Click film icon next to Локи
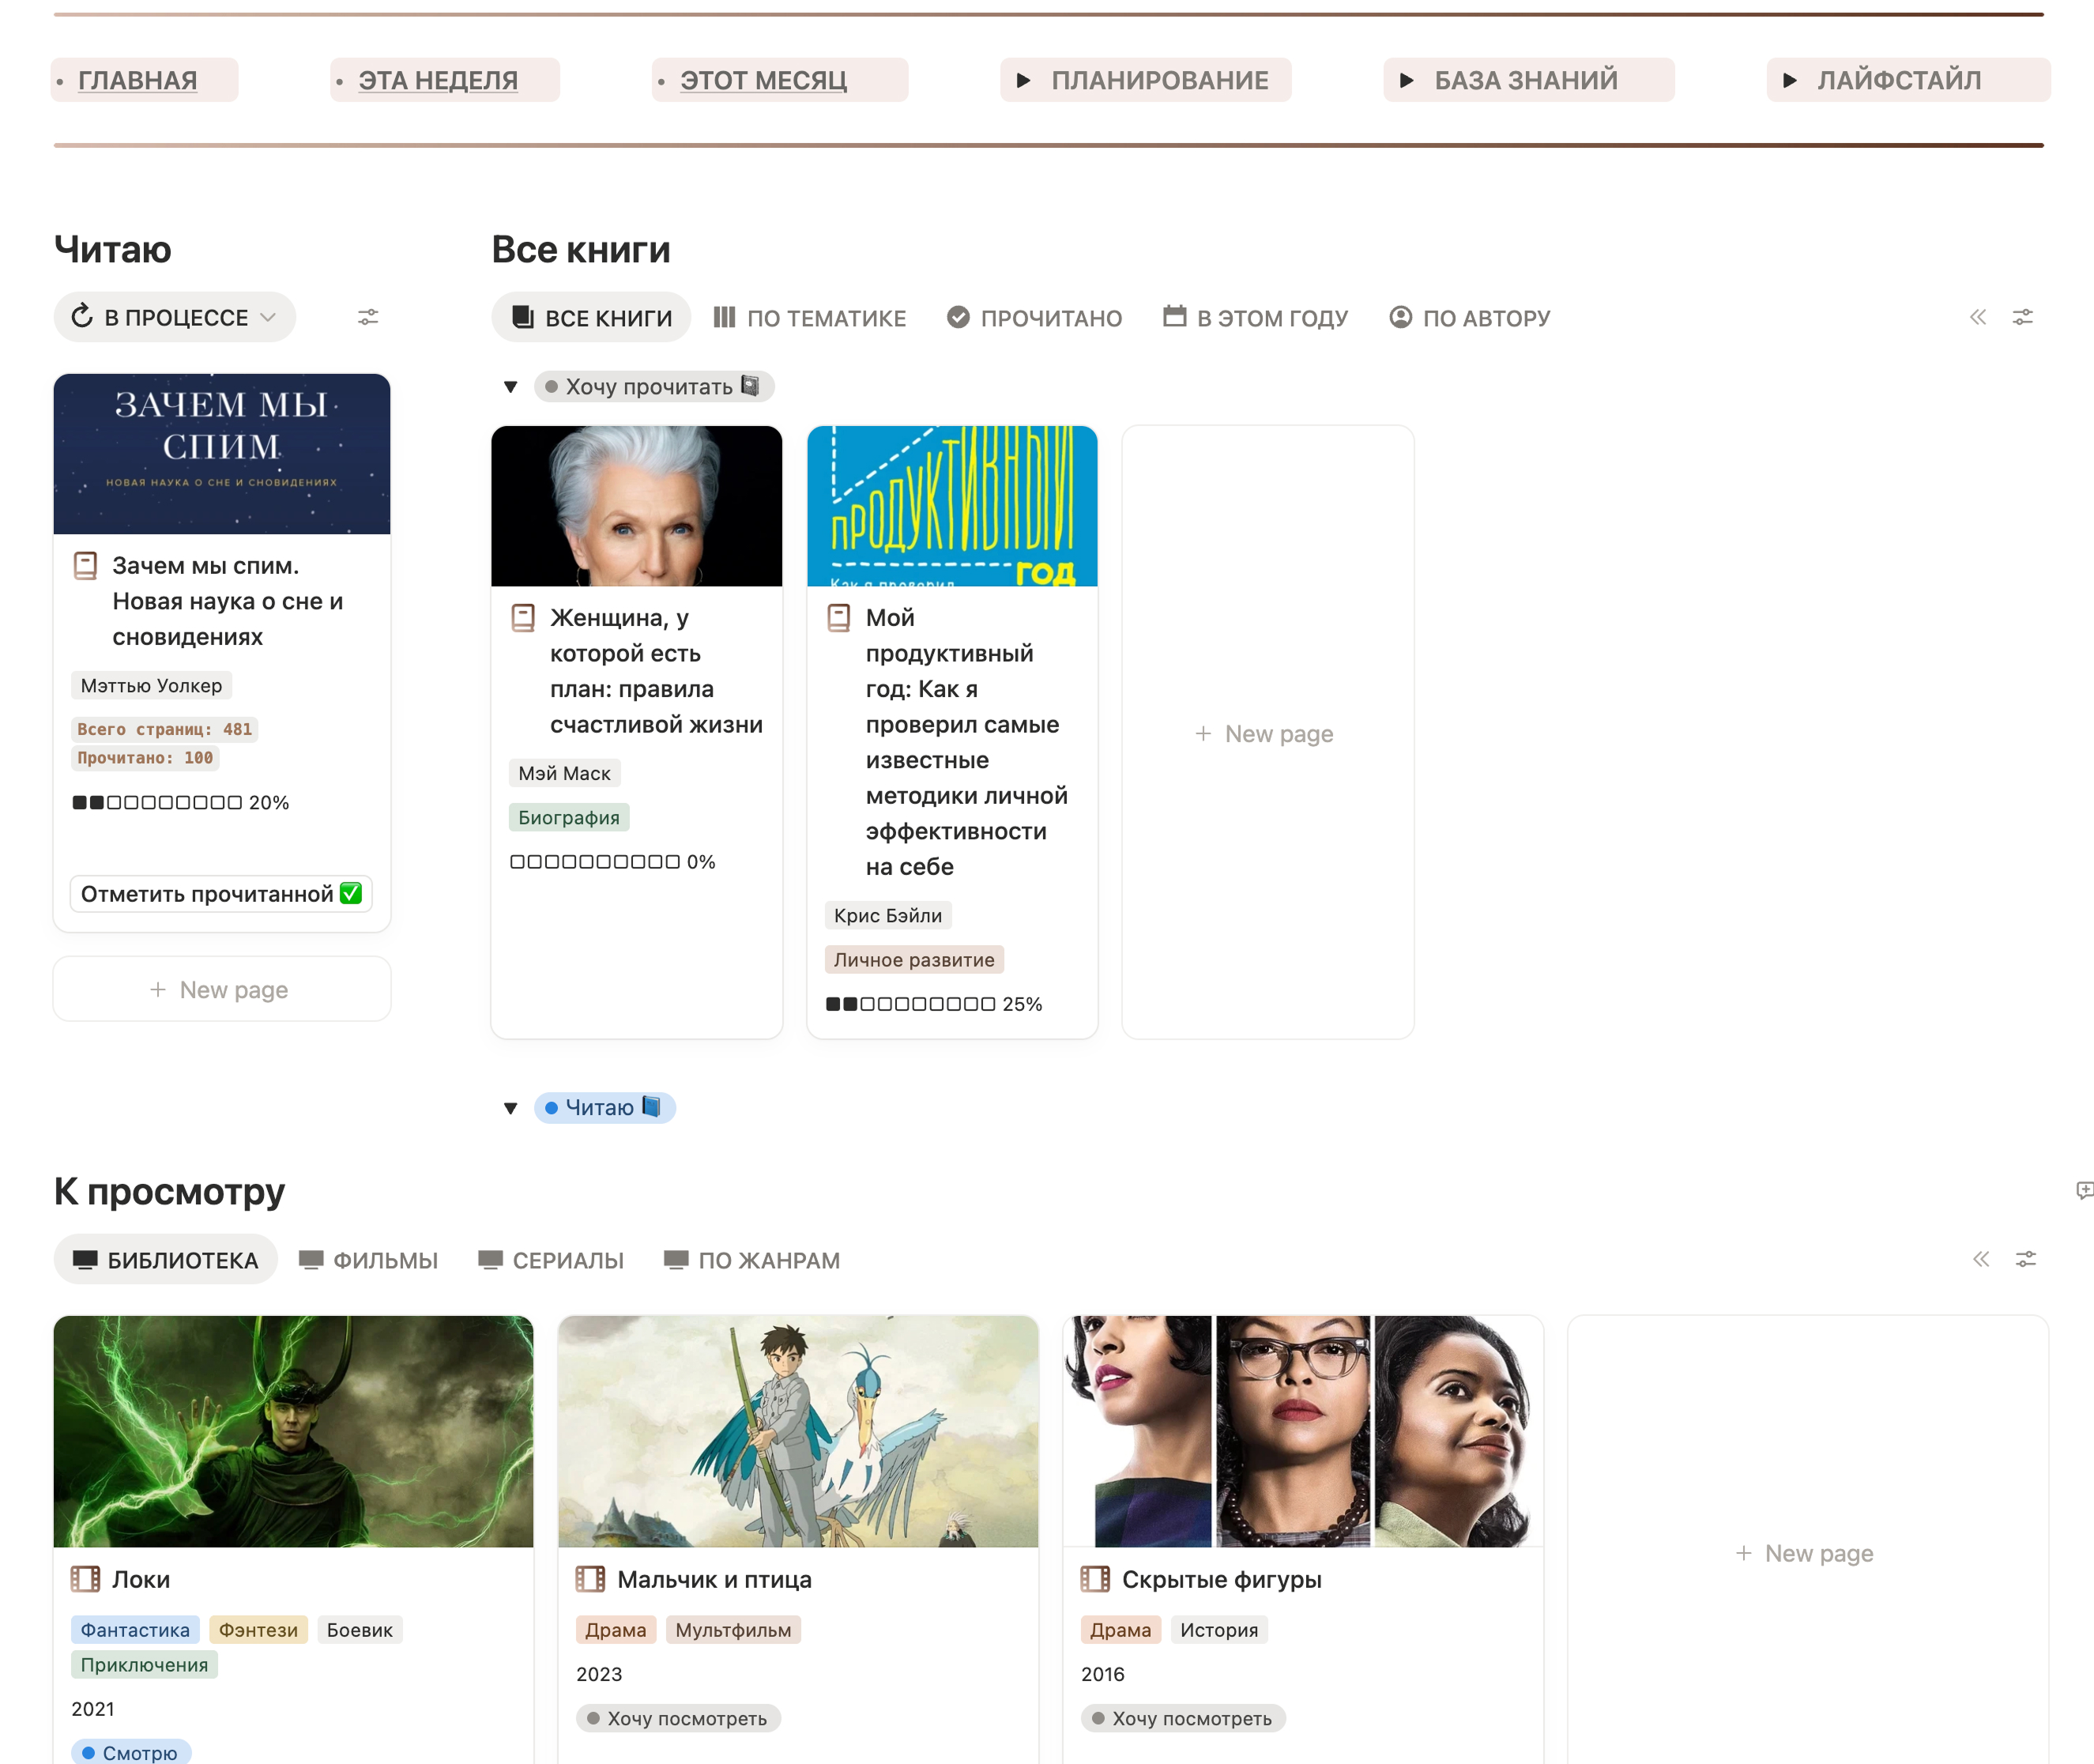The width and height of the screenshot is (2094, 1764). (x=86, y=1579)
